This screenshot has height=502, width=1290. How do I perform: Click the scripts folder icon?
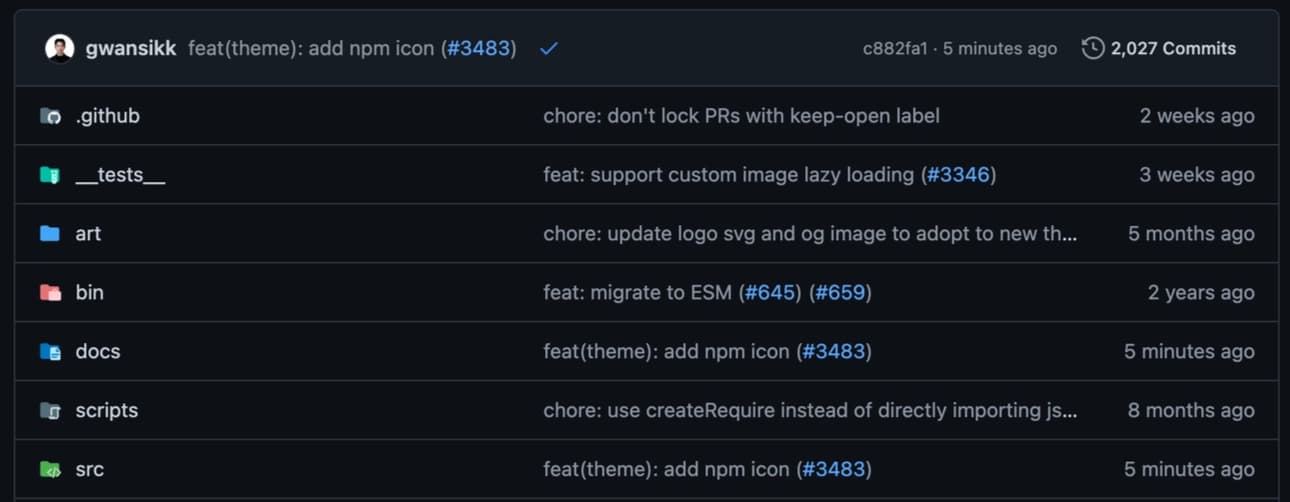50,411
